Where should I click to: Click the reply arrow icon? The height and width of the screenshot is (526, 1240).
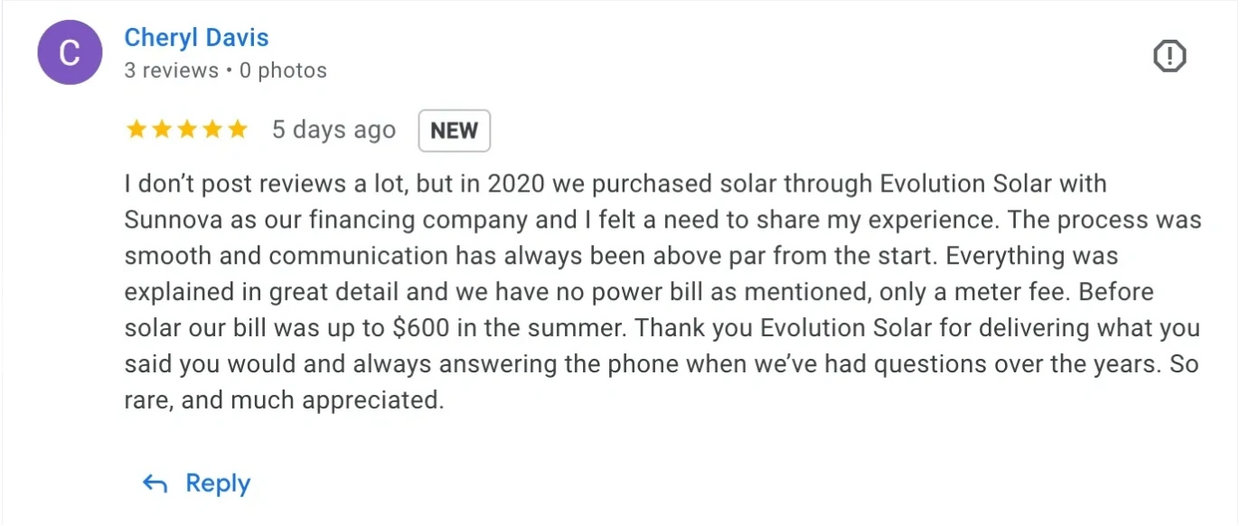pos(155,484)
